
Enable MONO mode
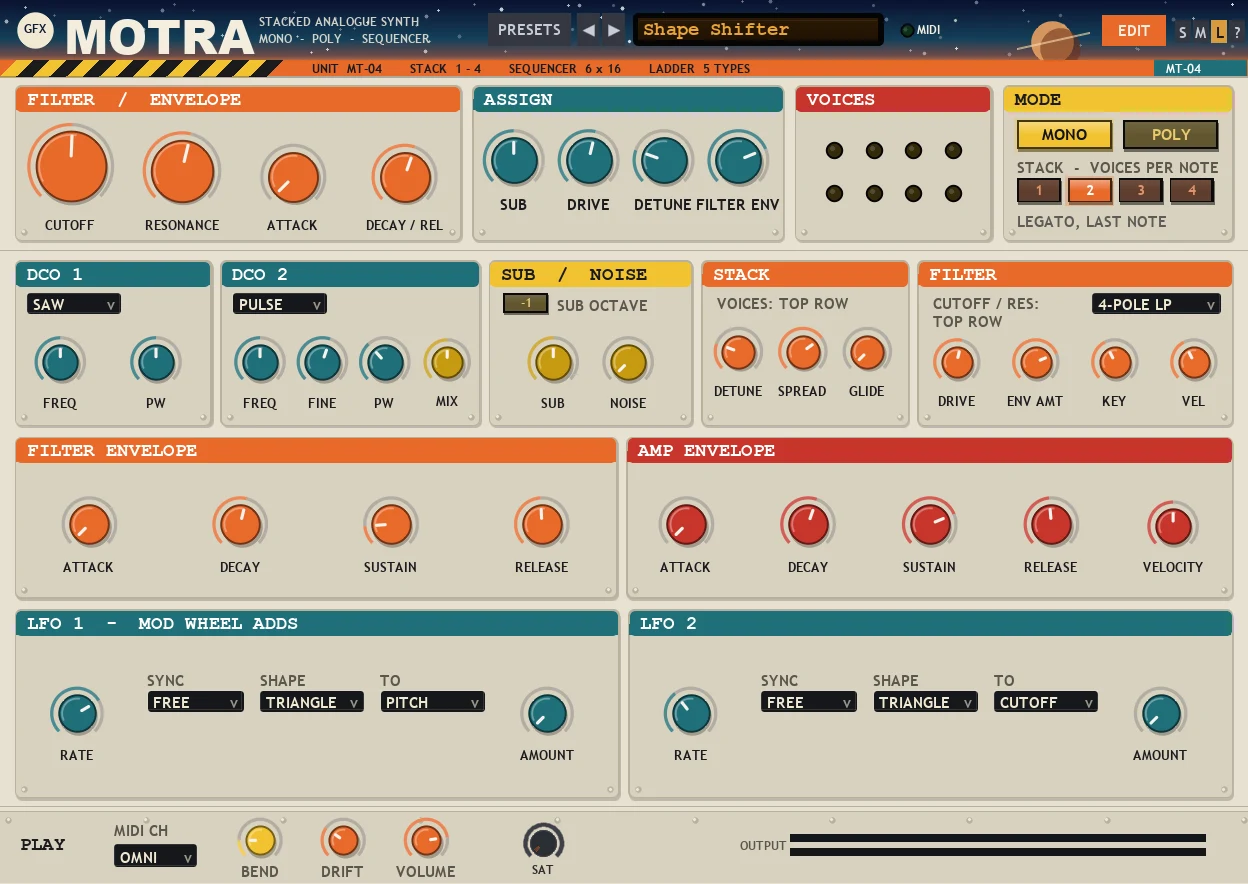pos(1064,135)
